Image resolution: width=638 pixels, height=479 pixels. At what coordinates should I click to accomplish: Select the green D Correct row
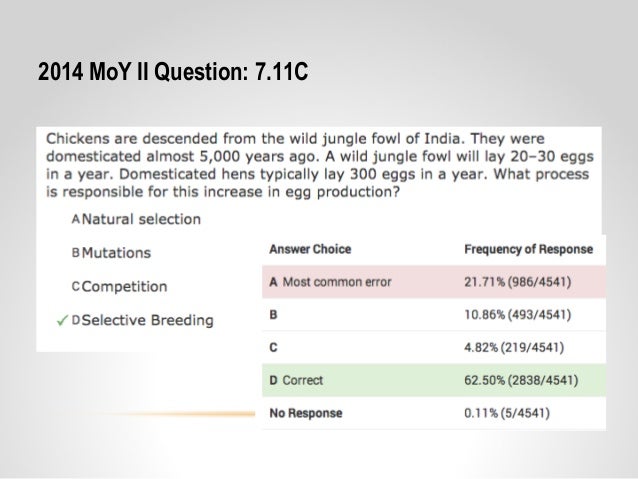tap(434, 380)
